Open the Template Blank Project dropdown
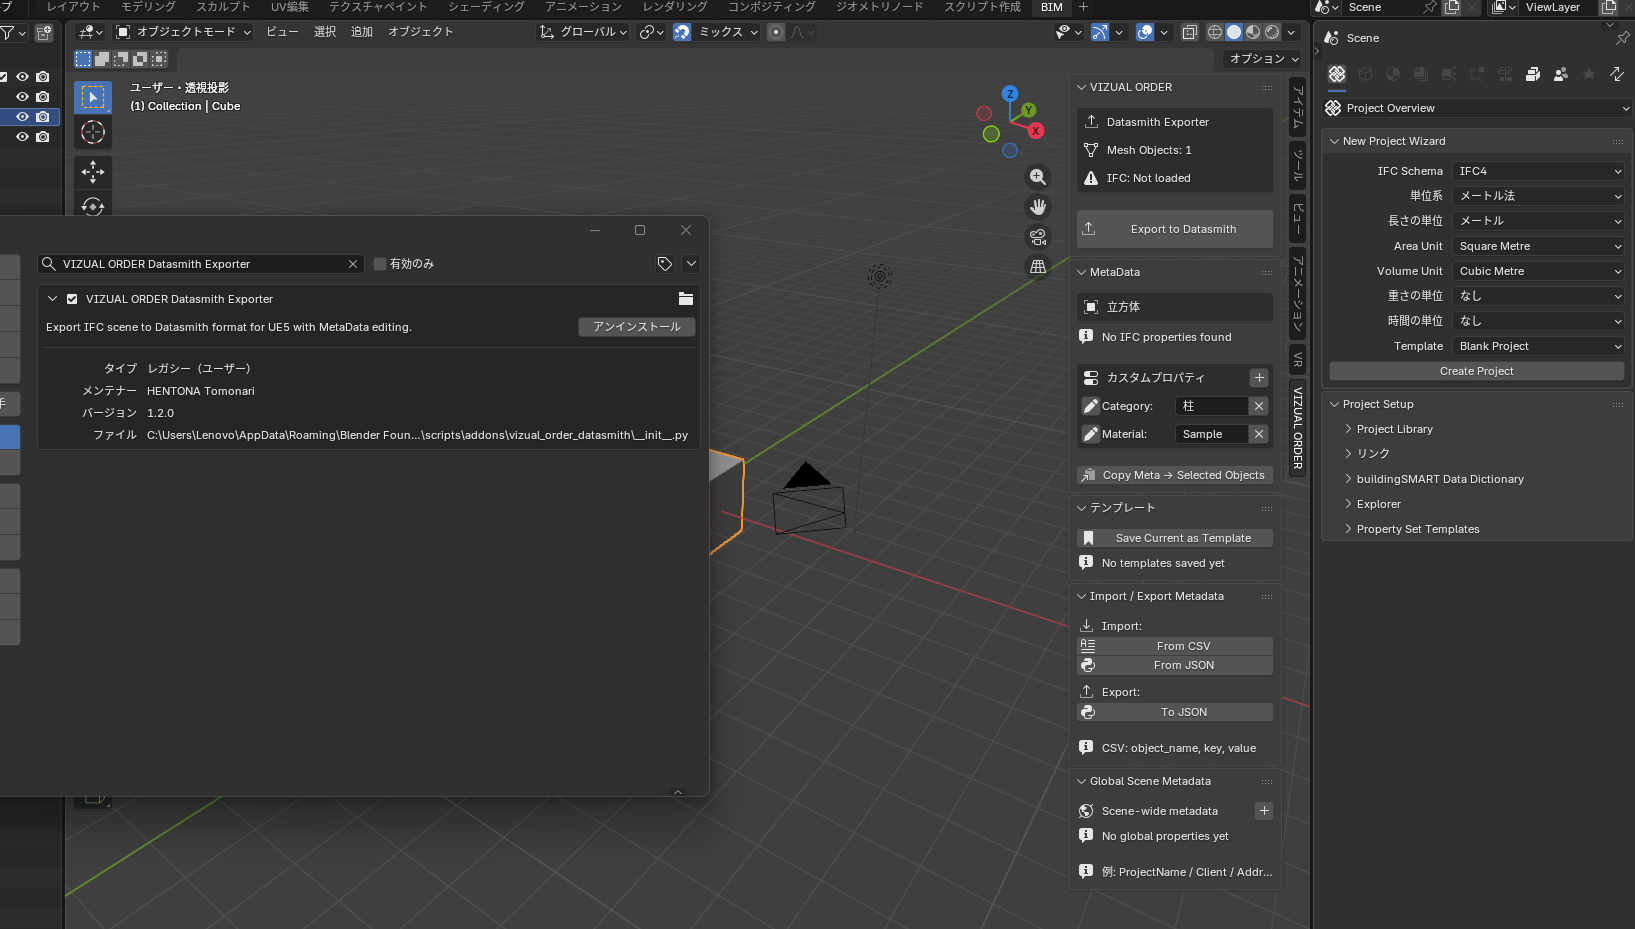 (1539, 346)
